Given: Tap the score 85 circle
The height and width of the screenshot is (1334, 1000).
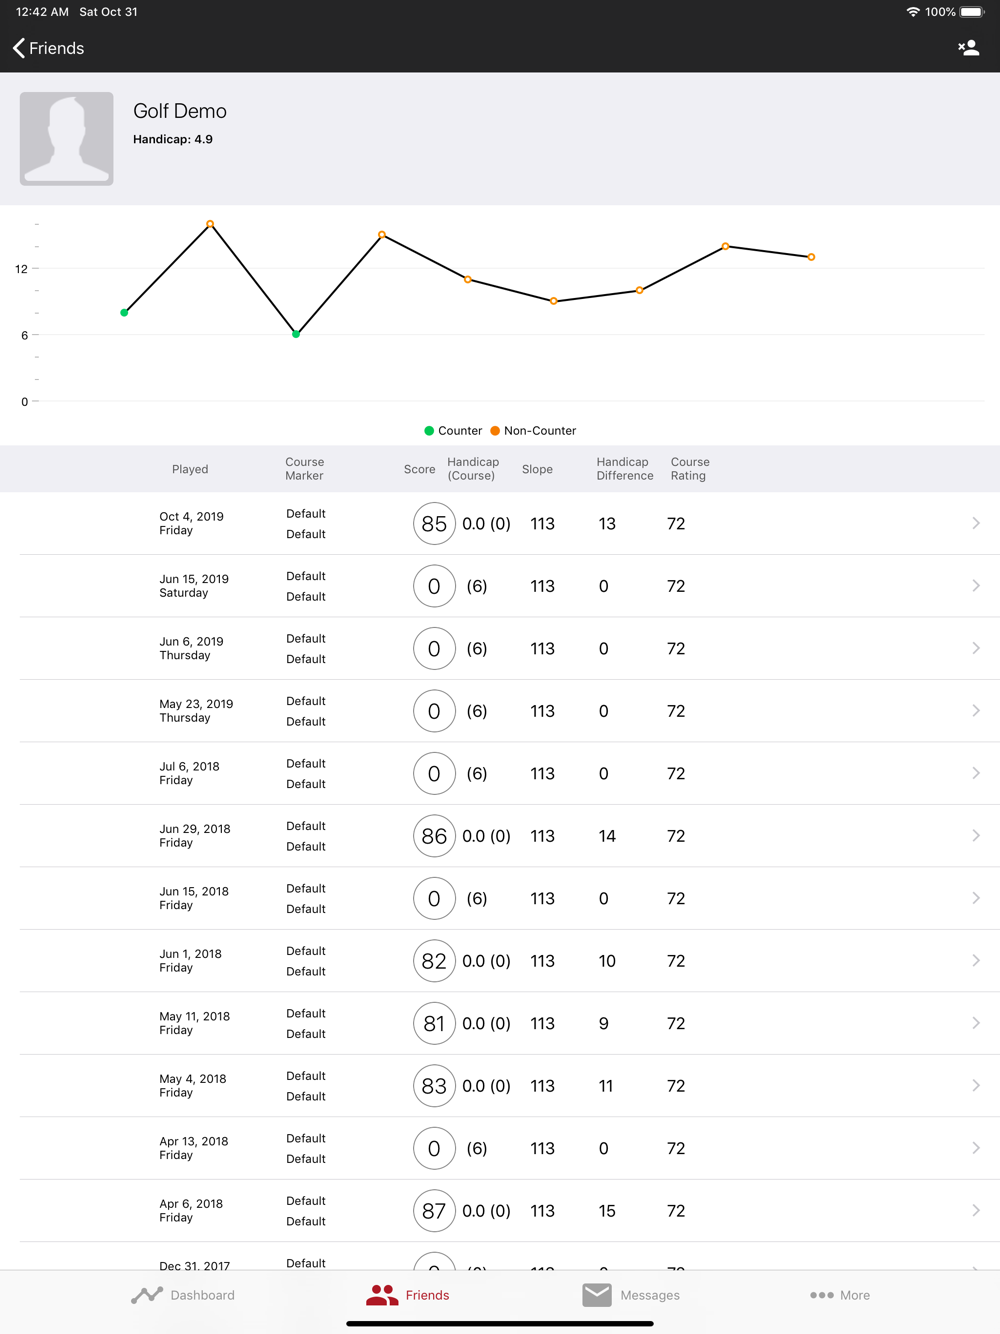Looking at the screenshot, I should pyautogui.click(x=434, y=524).
